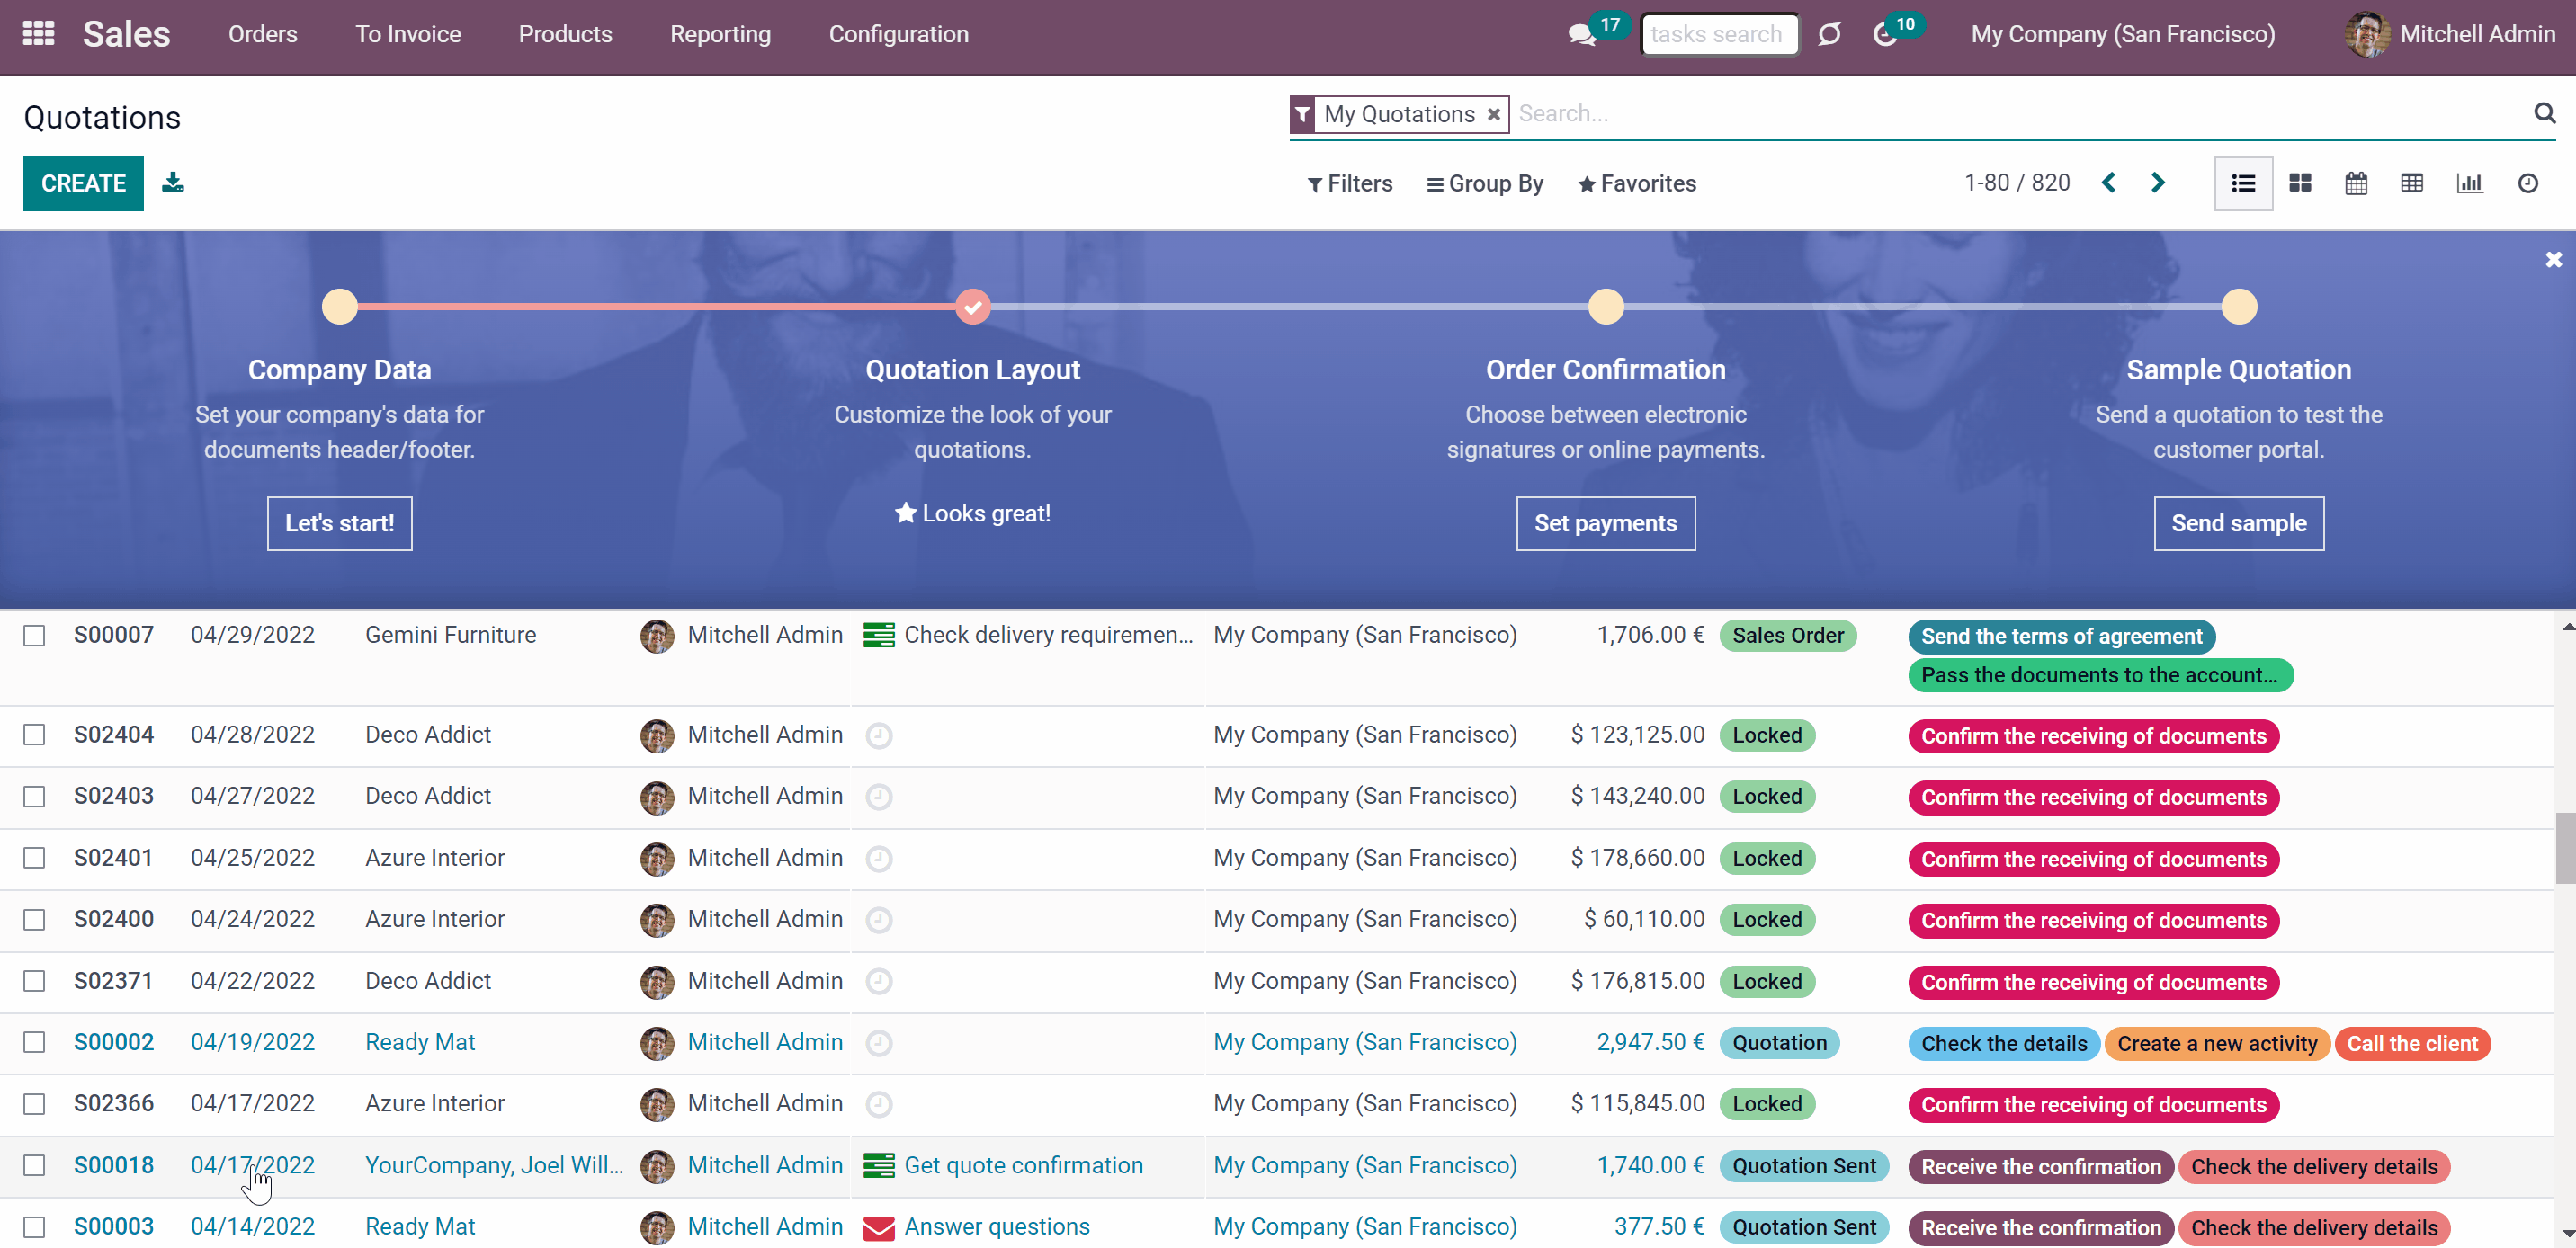Open quotation S00002 link
Viewport: 2576px width, 1248px height.
coord(114,1042)
